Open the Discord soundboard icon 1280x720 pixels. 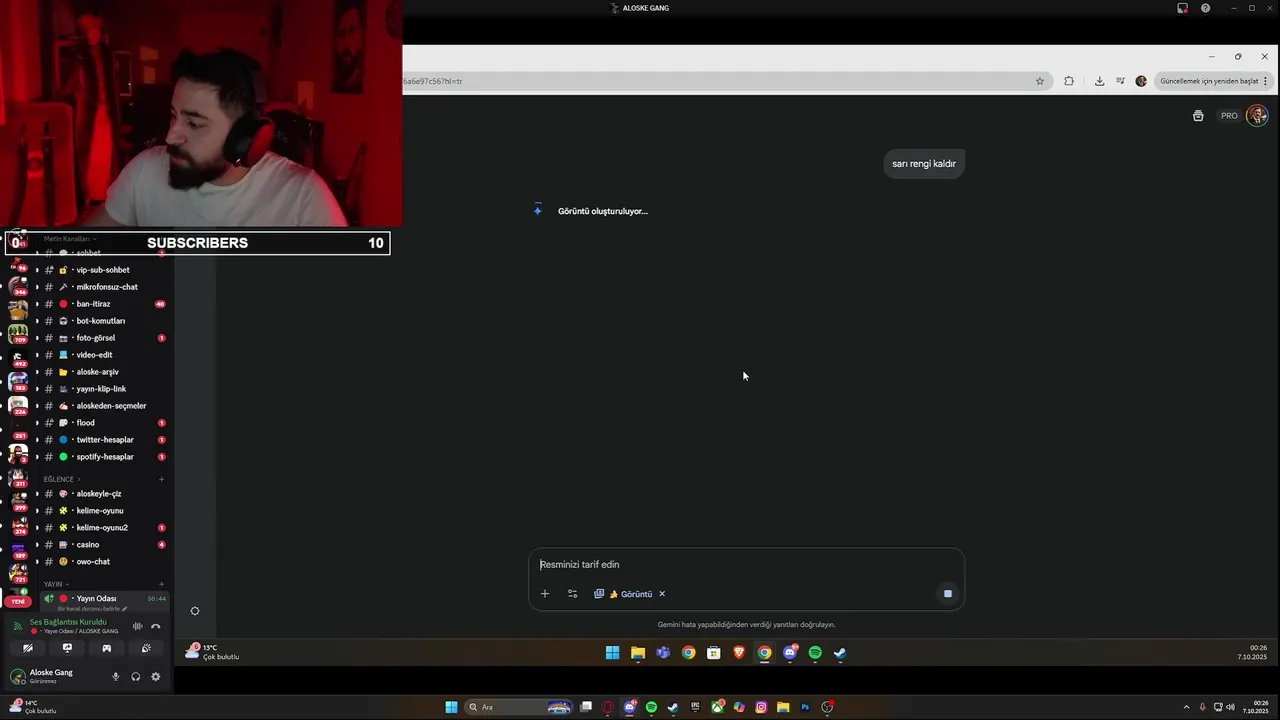coord(146,648)
